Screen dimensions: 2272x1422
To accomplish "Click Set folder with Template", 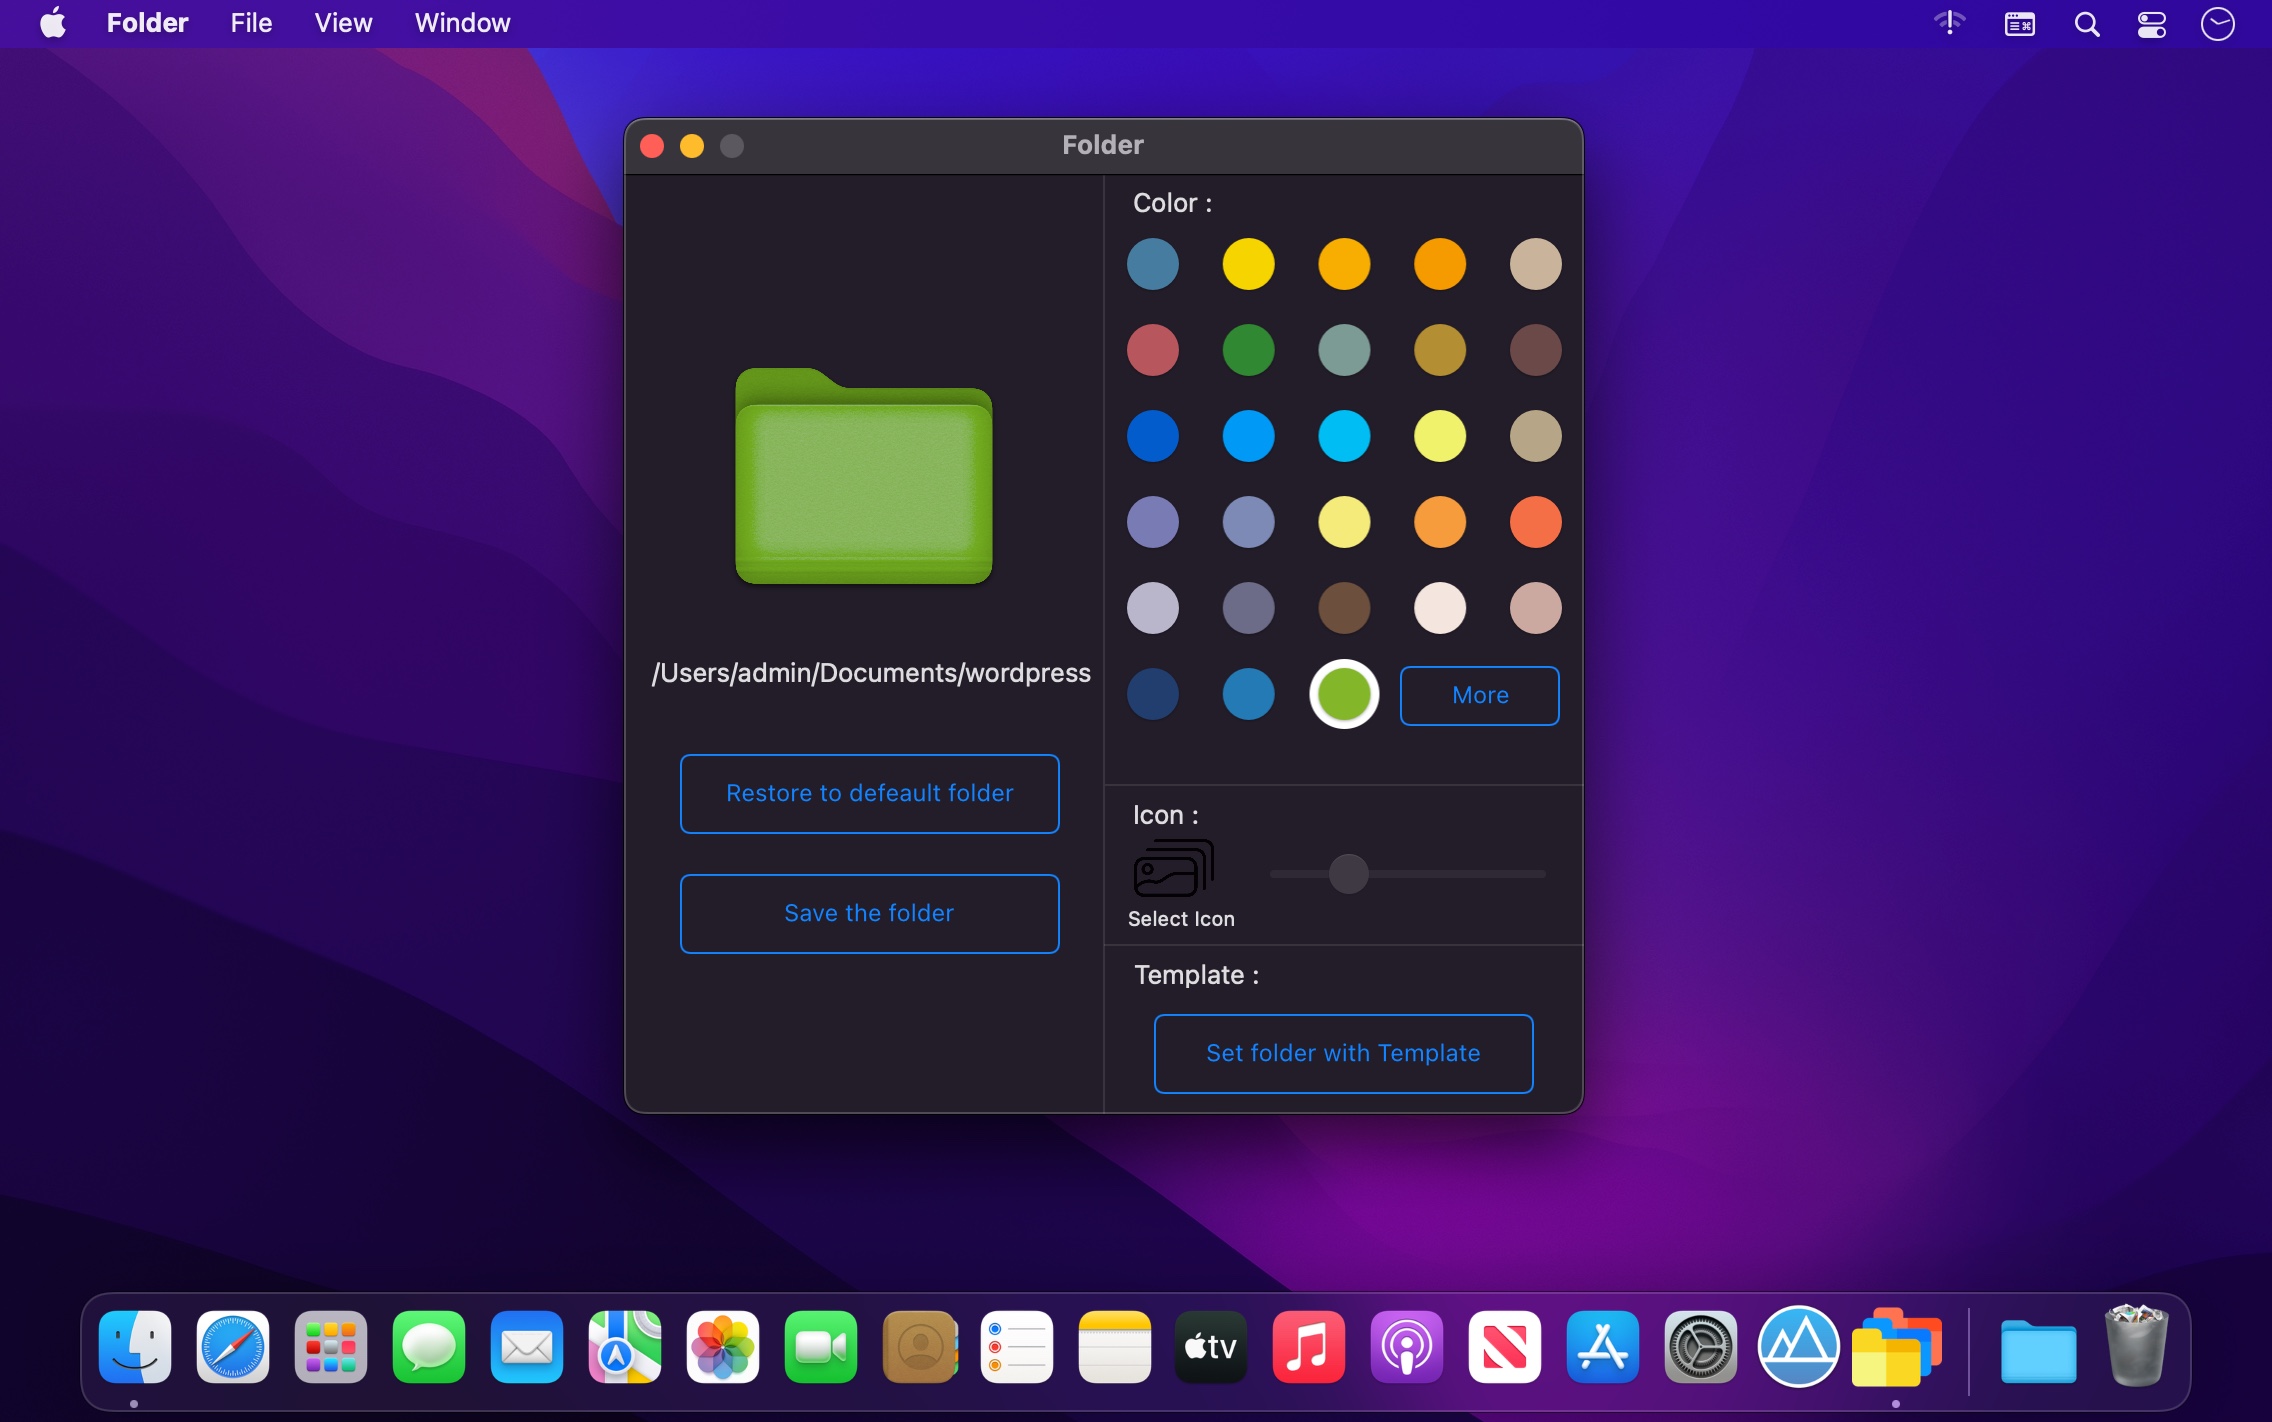I will click(x=1343, y=1053).
